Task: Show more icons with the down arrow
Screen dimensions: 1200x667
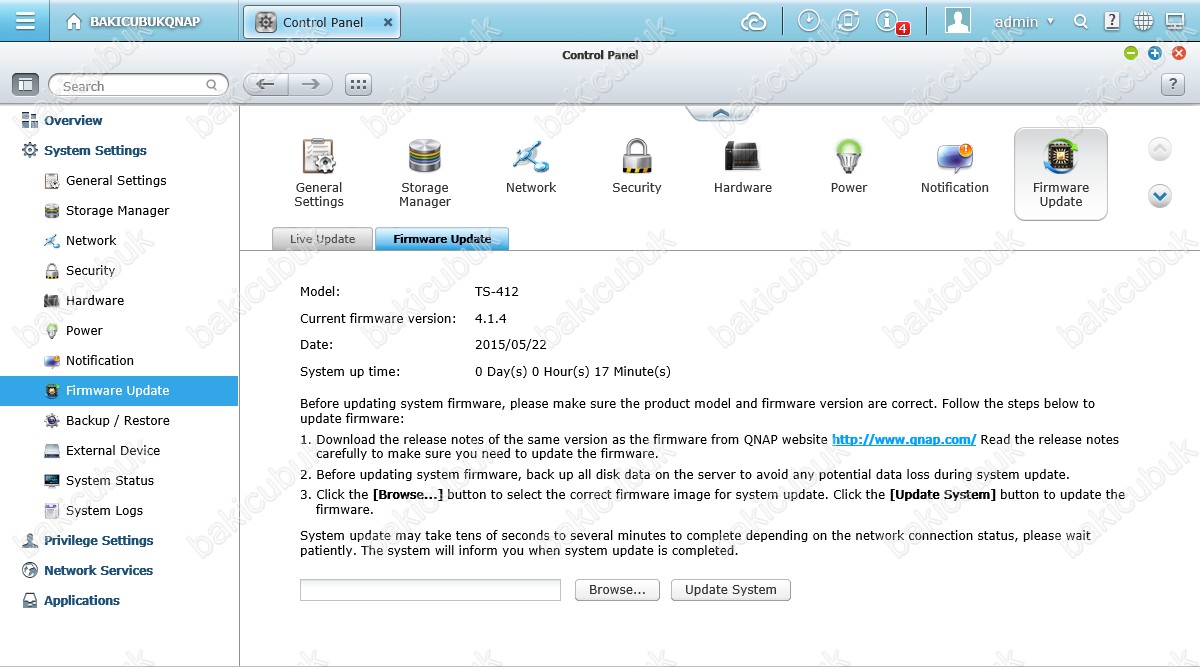Action: [1160, 196]
